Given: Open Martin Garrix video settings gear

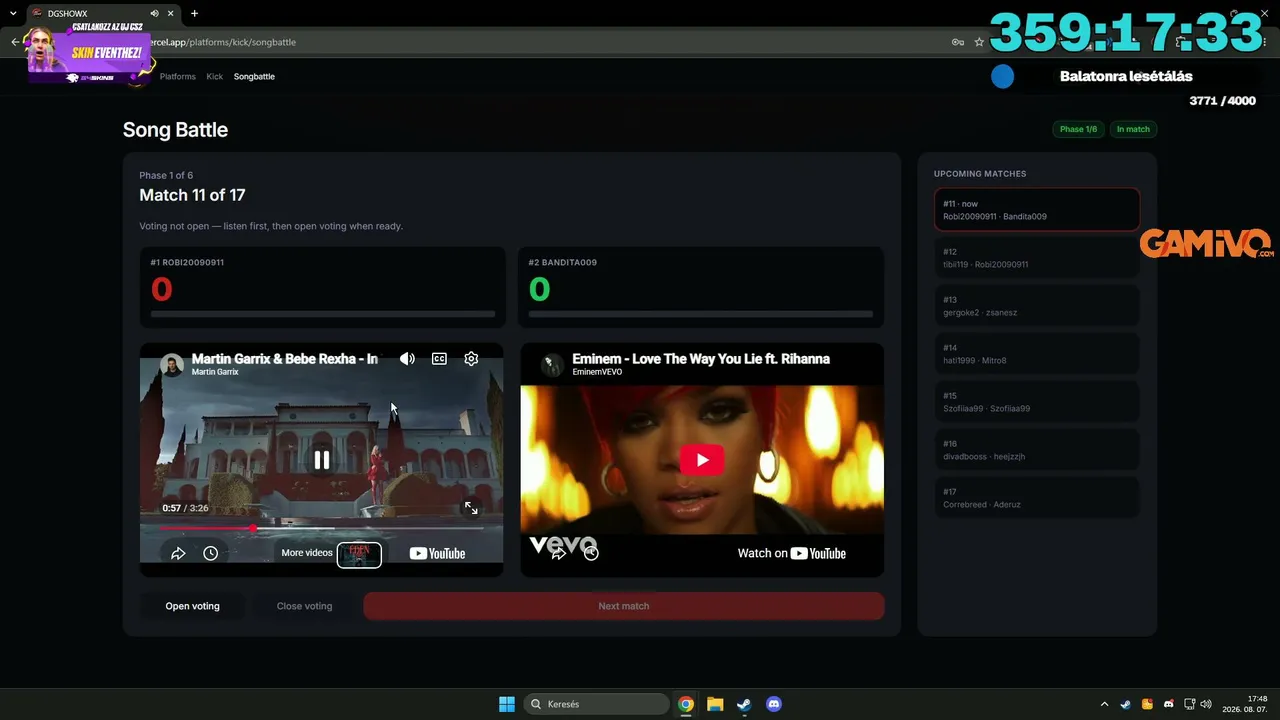Looking at the screenshot, I should (471, 359).
